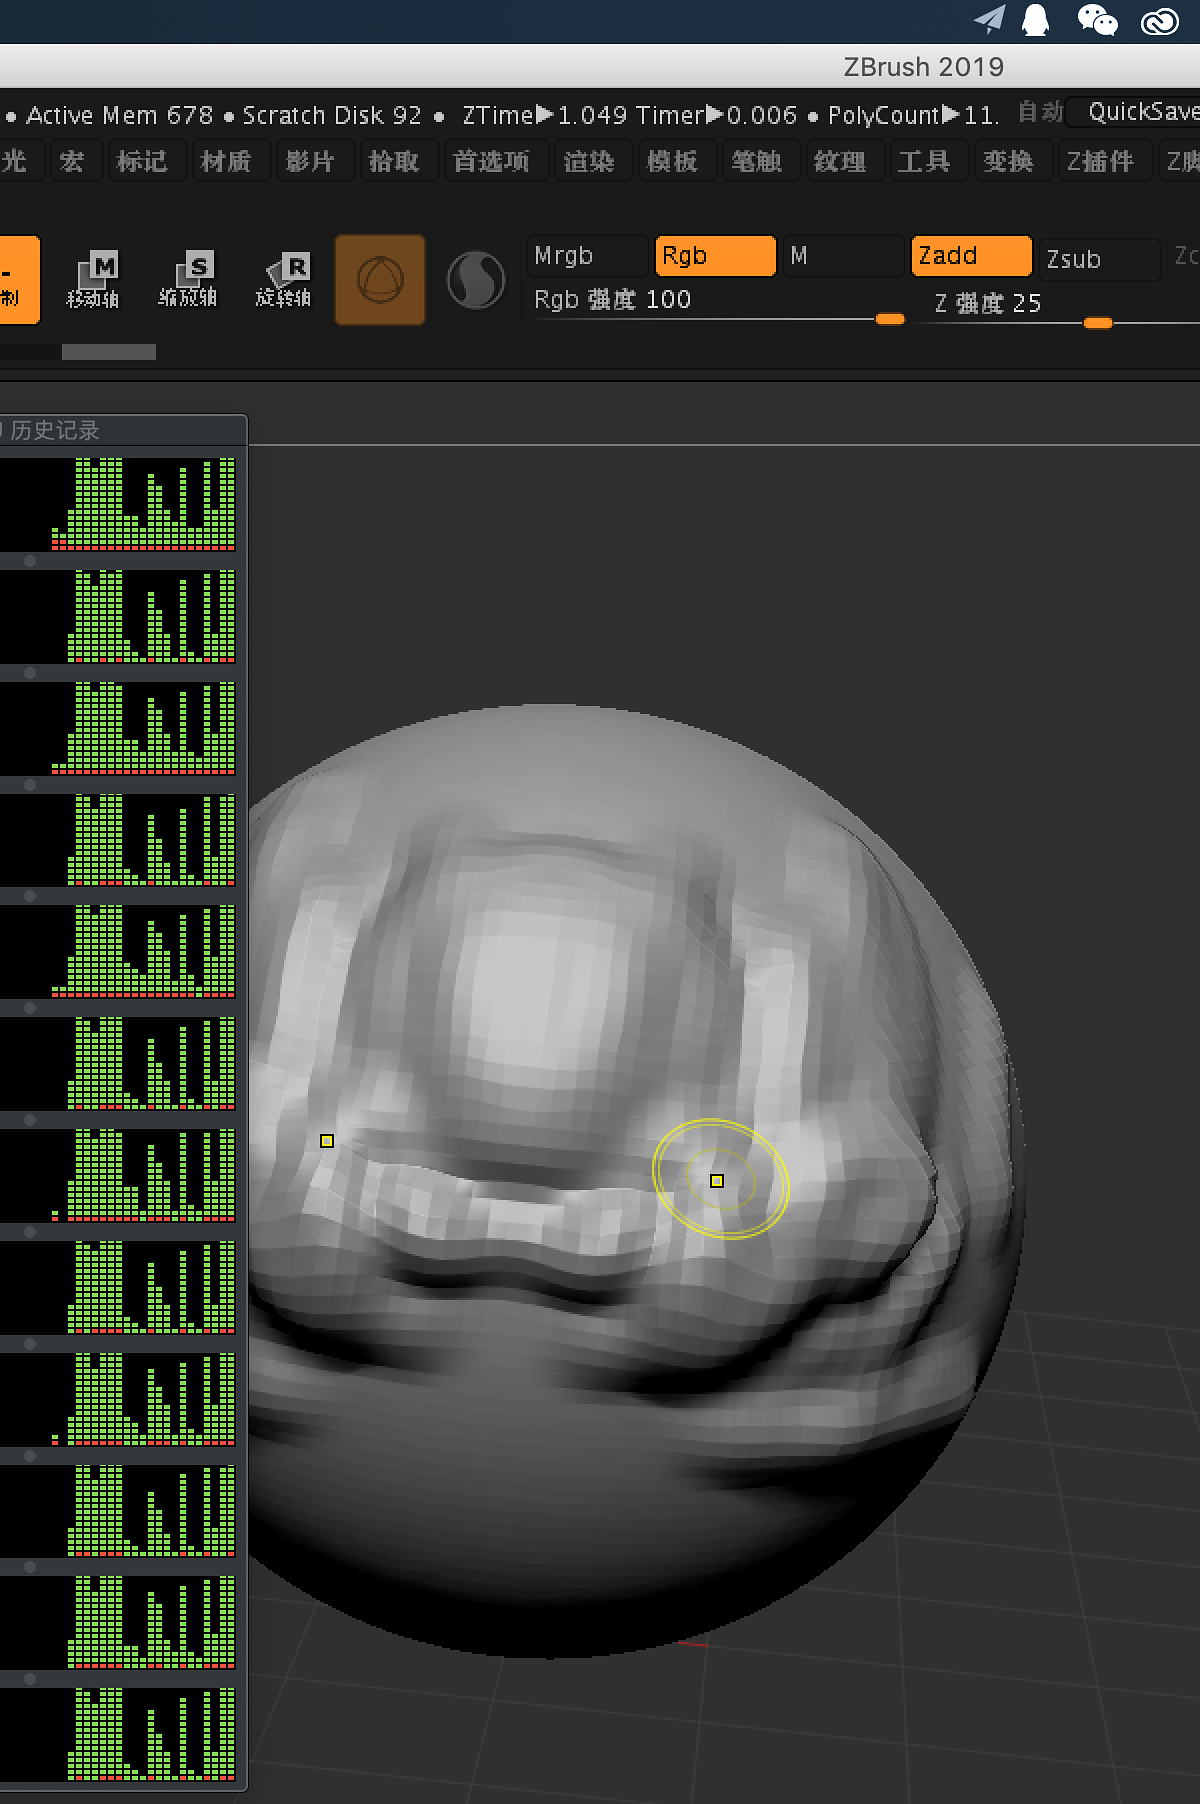Adjust the Z 强度 25 slider

pyautogui.click(x=1060, y=306)
